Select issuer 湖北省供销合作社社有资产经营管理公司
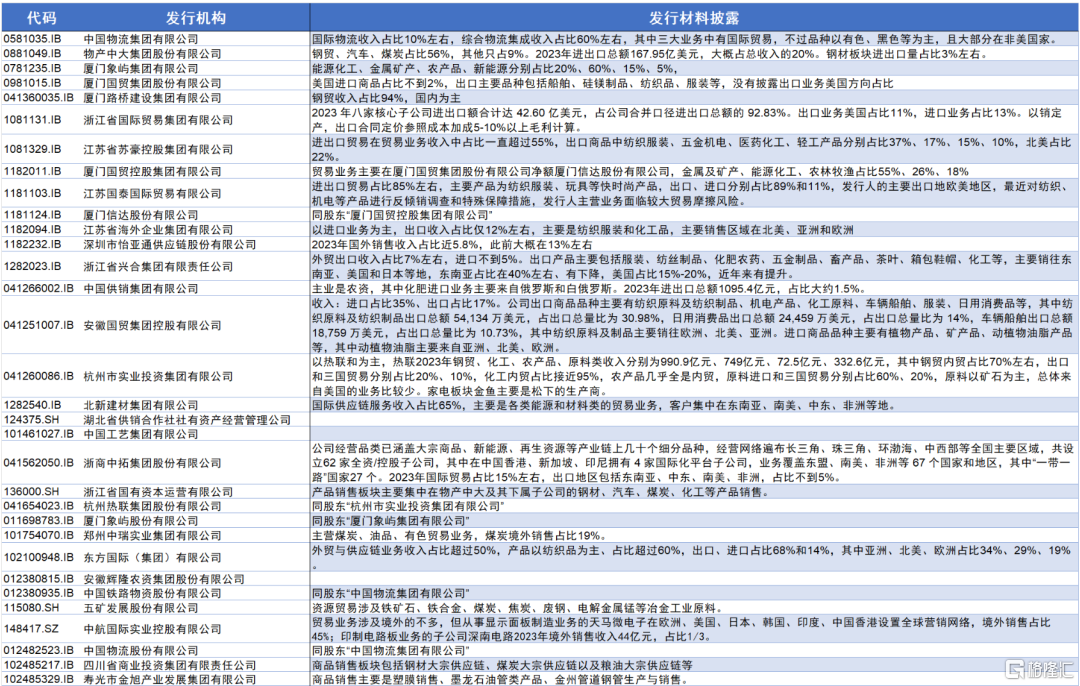1080x686 pixels. pos(187,419)
